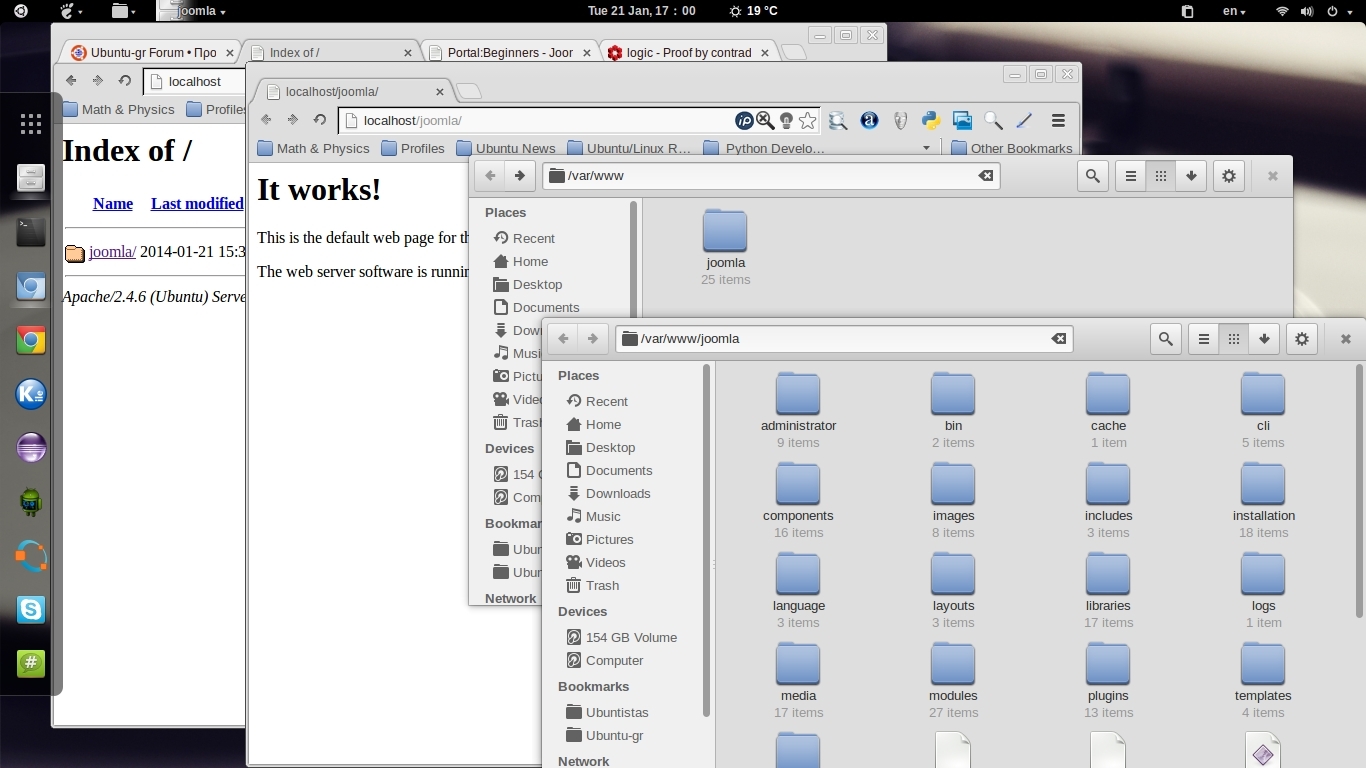Open the view options down-arrow in the /var/www/joomla window
This screenshot has height=768, width=1366.
tap(1264, 339)
